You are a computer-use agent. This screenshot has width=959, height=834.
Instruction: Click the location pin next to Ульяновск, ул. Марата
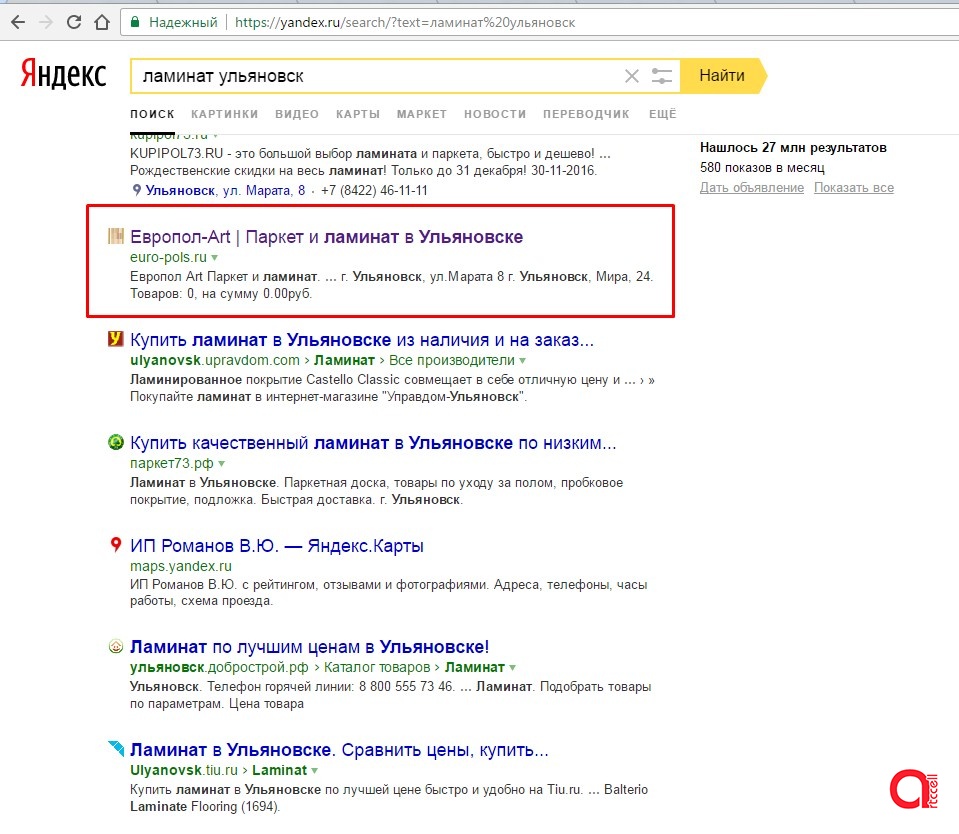coord(136,190)
